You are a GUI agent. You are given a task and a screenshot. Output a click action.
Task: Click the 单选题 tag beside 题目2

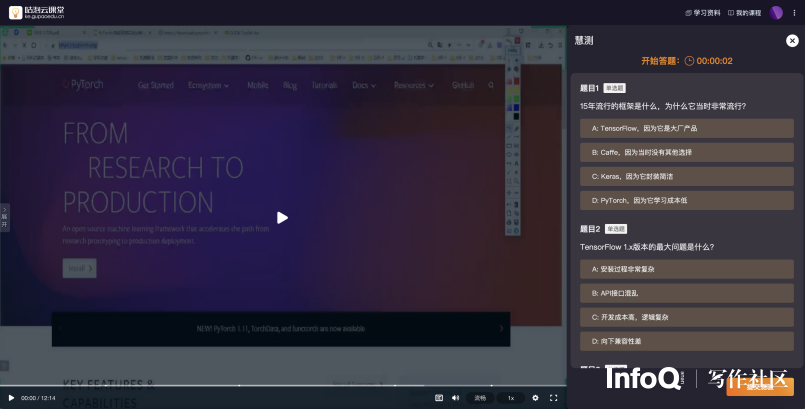[616, 229]
